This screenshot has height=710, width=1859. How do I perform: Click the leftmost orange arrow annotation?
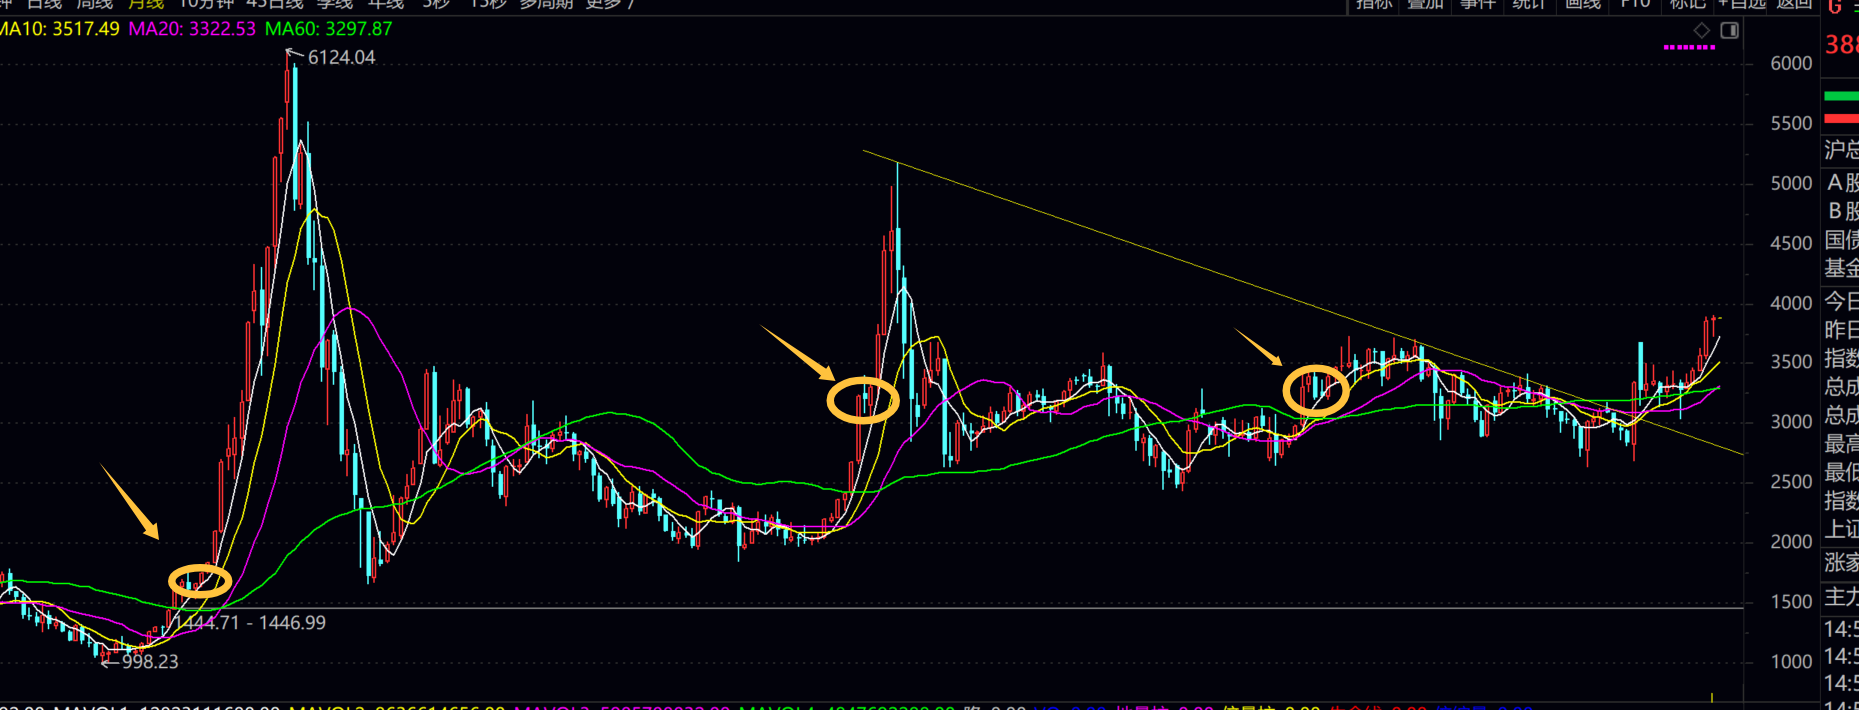pos(130,502)
